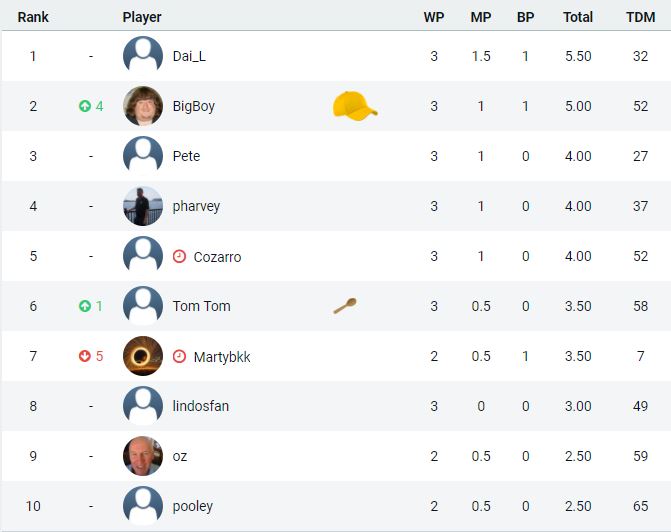
Task: Open BigBoy's profile photo
Action: point(143,106)
